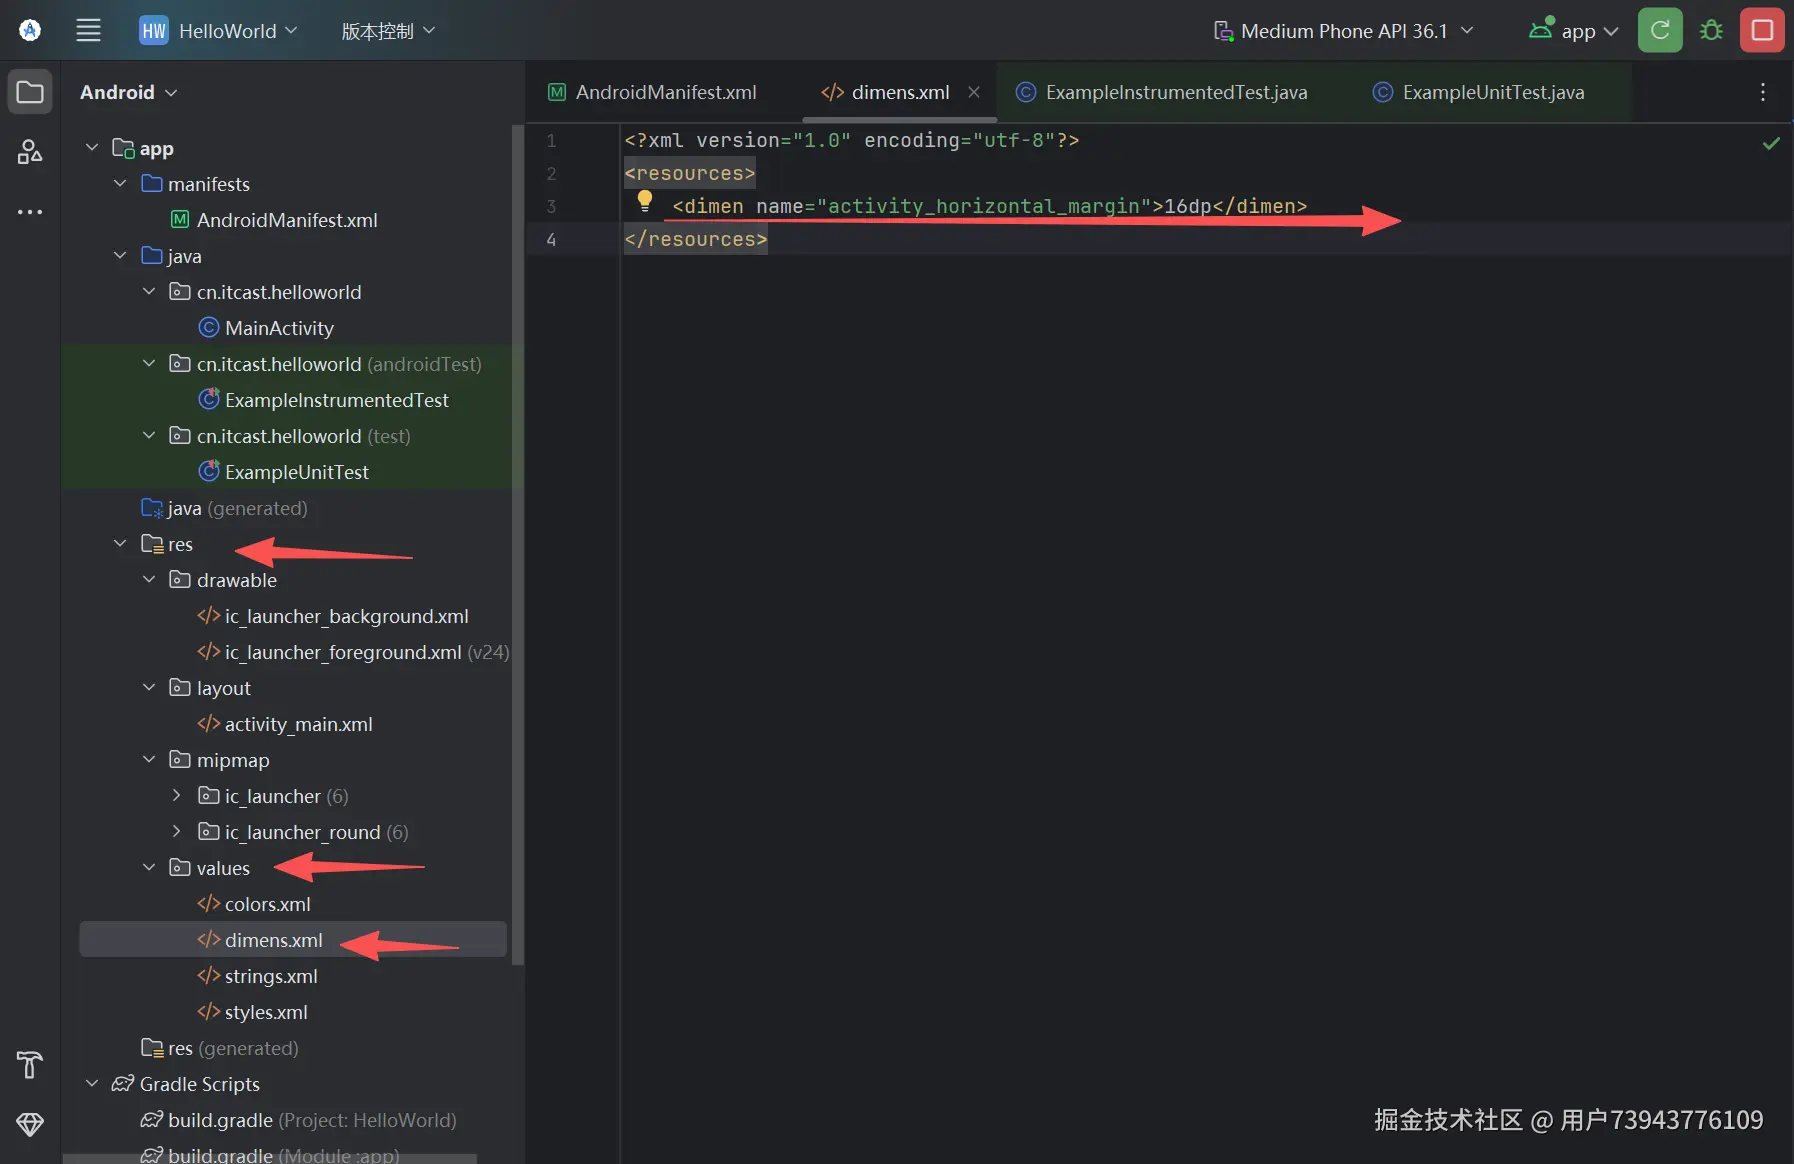The image size is (1794, 1164).
Task: Rerun the app with the green button
Action: [x=1660, y=30]
